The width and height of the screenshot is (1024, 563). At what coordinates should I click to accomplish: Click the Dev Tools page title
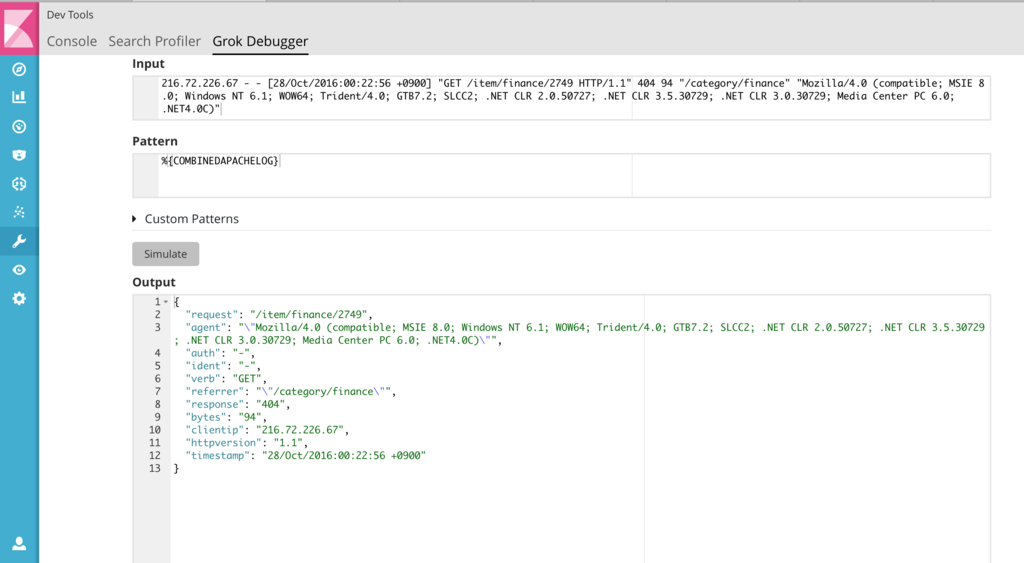coord(70,14)
